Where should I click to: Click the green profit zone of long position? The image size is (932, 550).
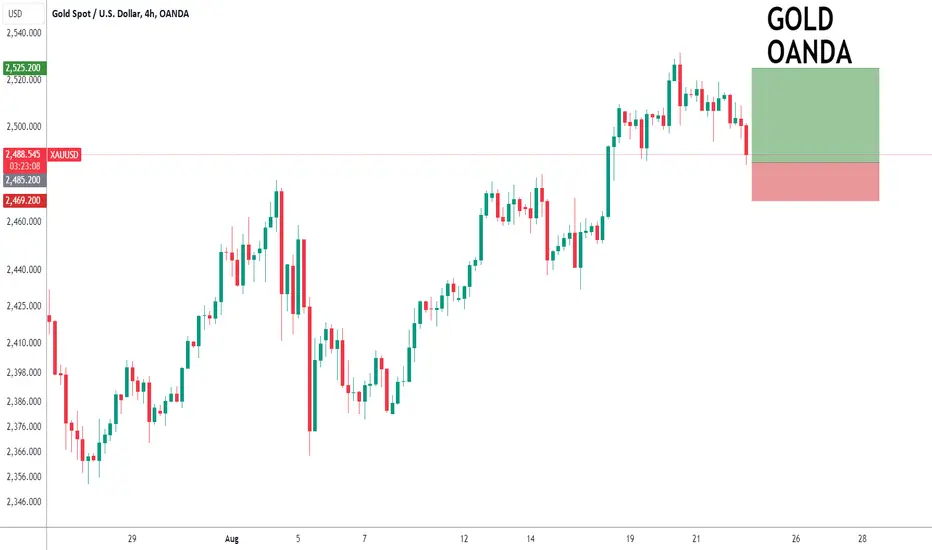coord(815,115)
